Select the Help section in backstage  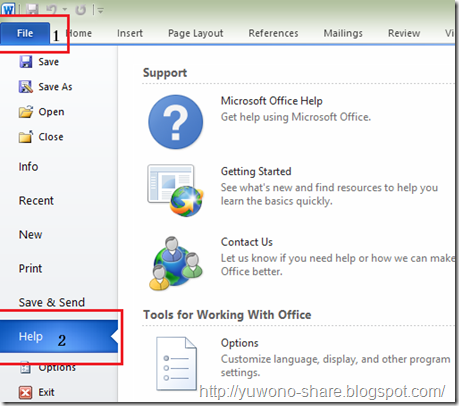59,336
